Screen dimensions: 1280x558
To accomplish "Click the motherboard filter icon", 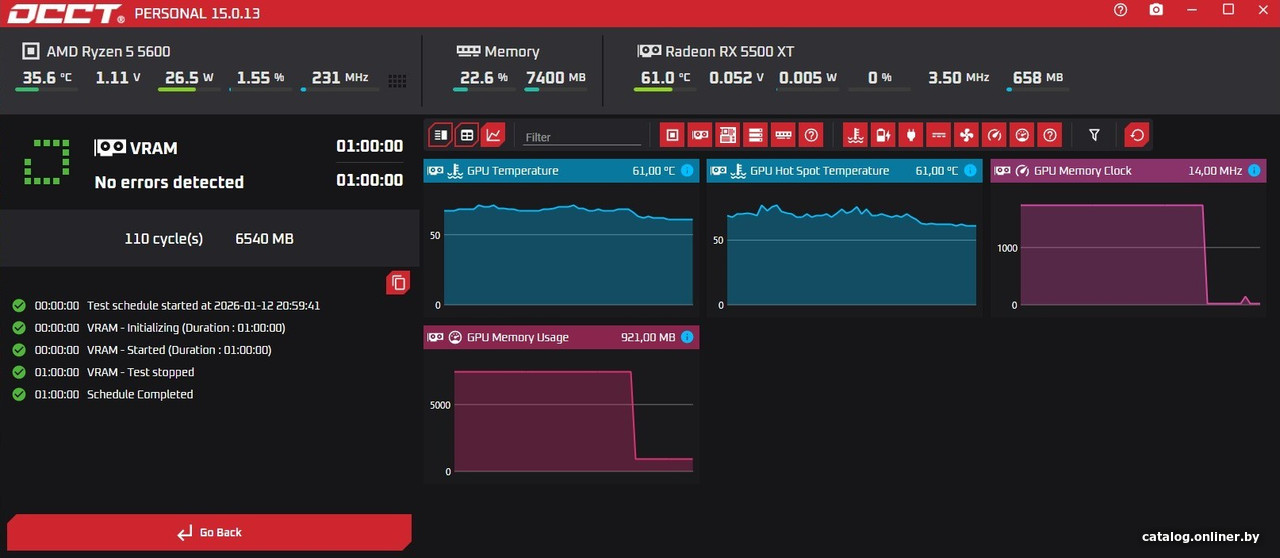I will 728,135.
